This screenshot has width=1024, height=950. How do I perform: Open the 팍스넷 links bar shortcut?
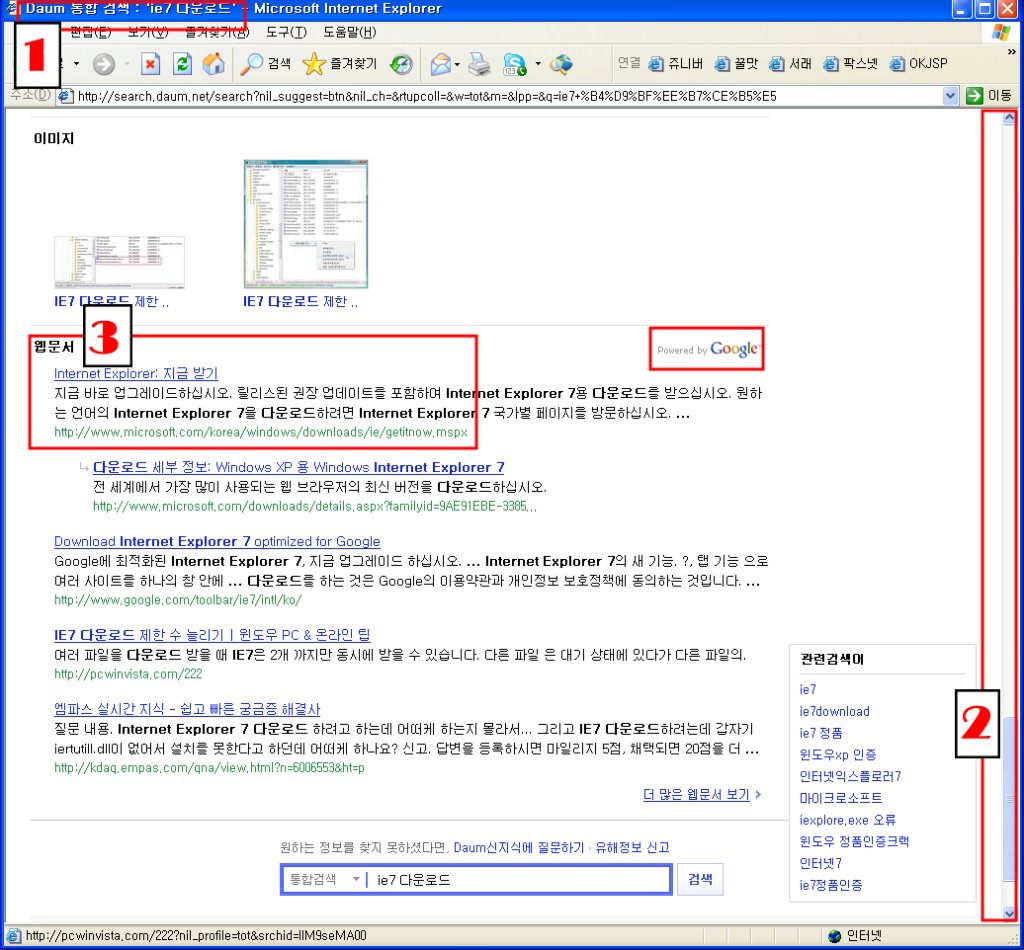[850, 63]
